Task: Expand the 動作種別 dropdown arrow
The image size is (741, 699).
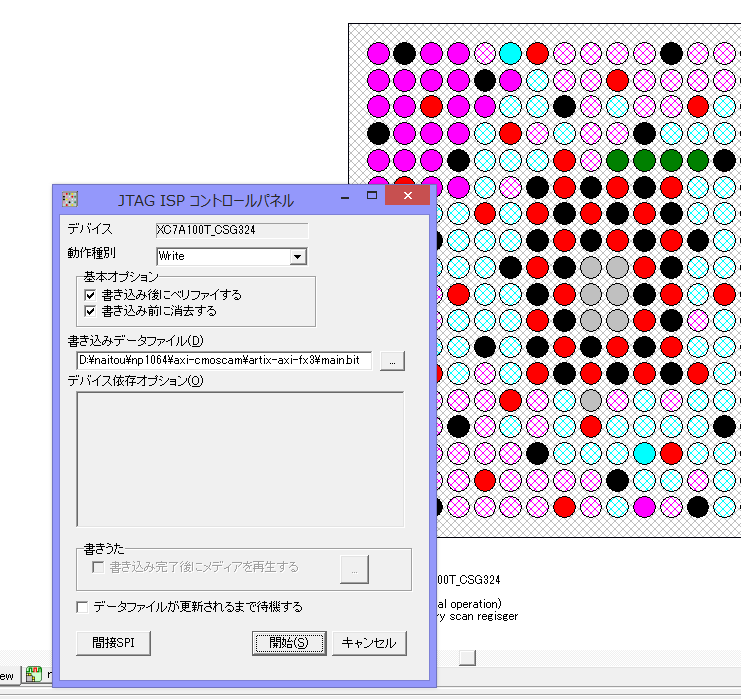Action: coord(297,256)
